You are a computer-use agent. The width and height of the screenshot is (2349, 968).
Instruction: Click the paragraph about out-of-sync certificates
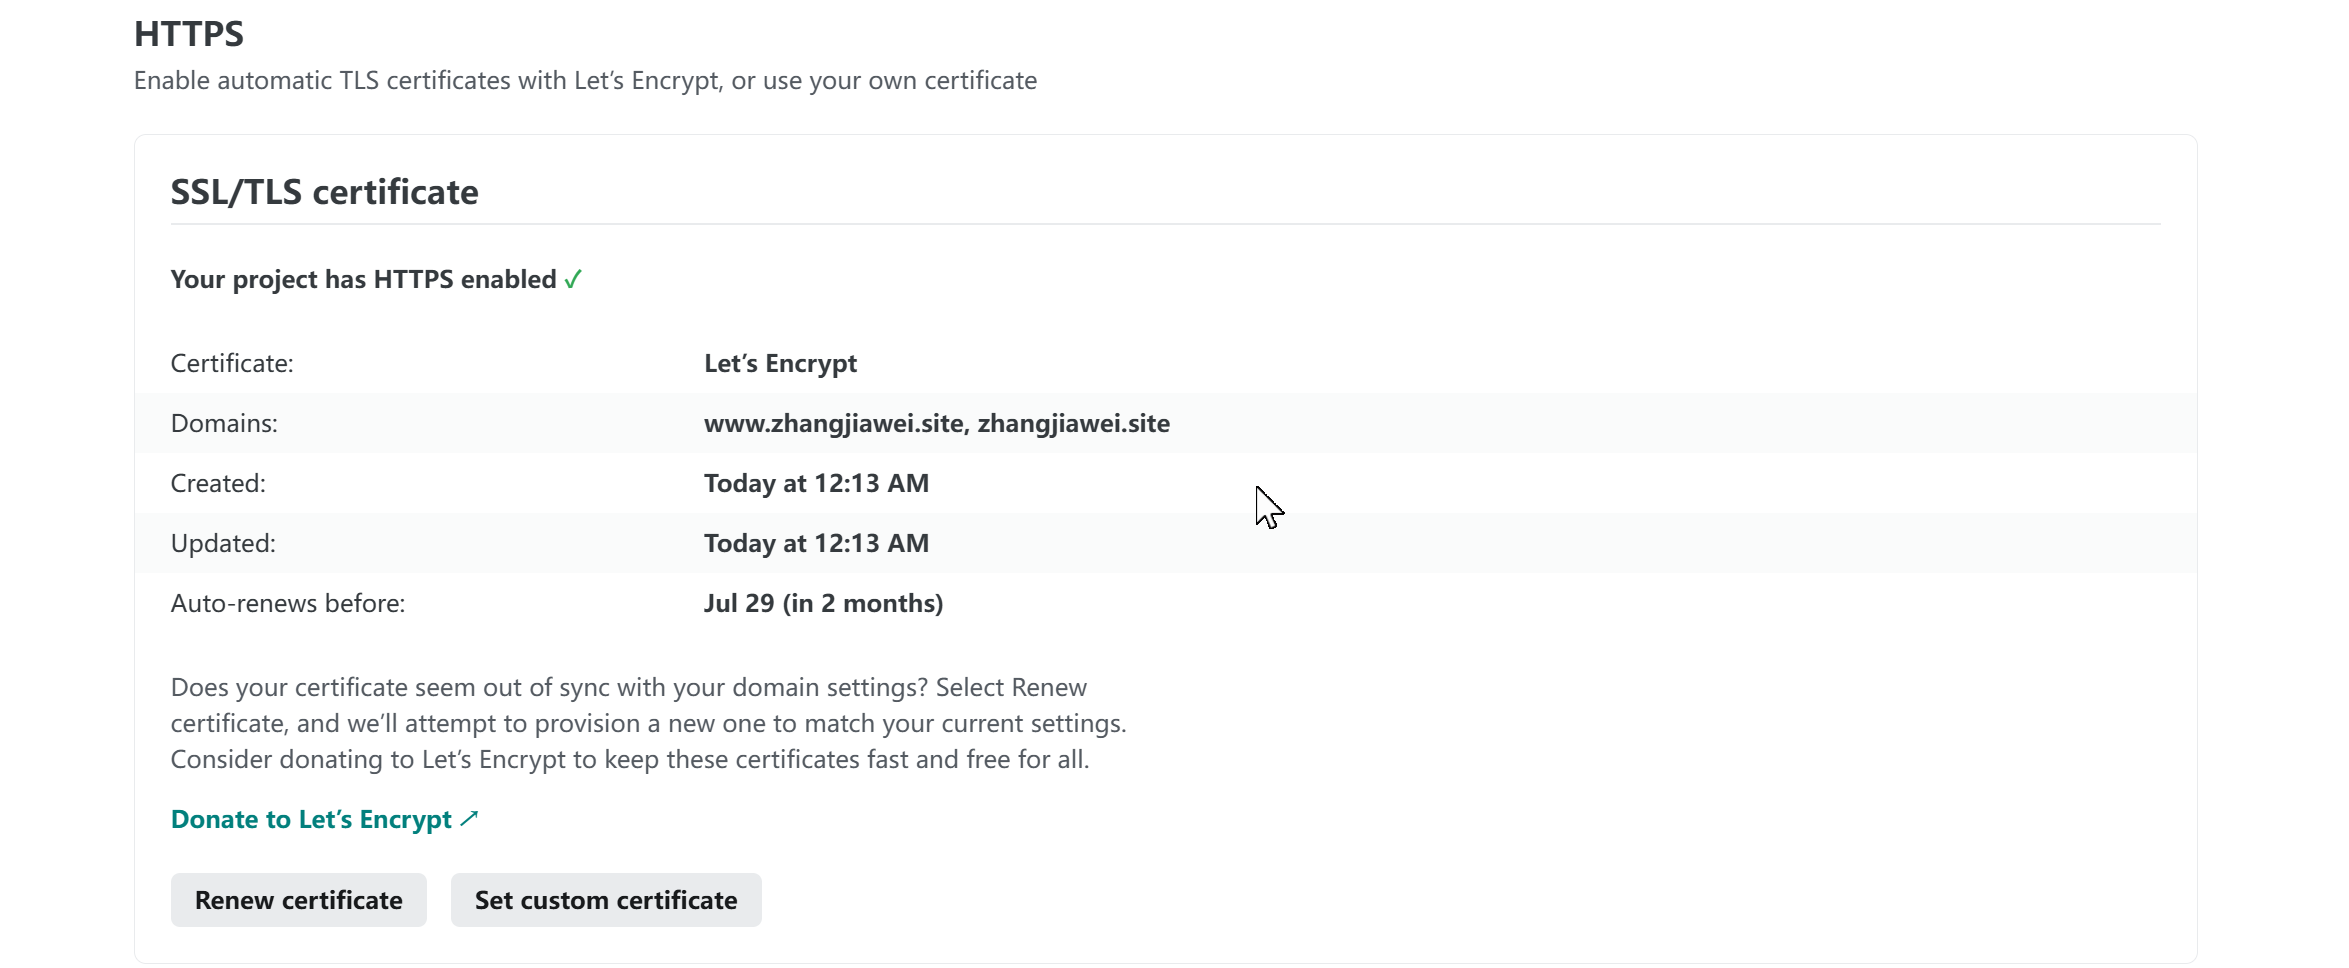coord(648,723)
